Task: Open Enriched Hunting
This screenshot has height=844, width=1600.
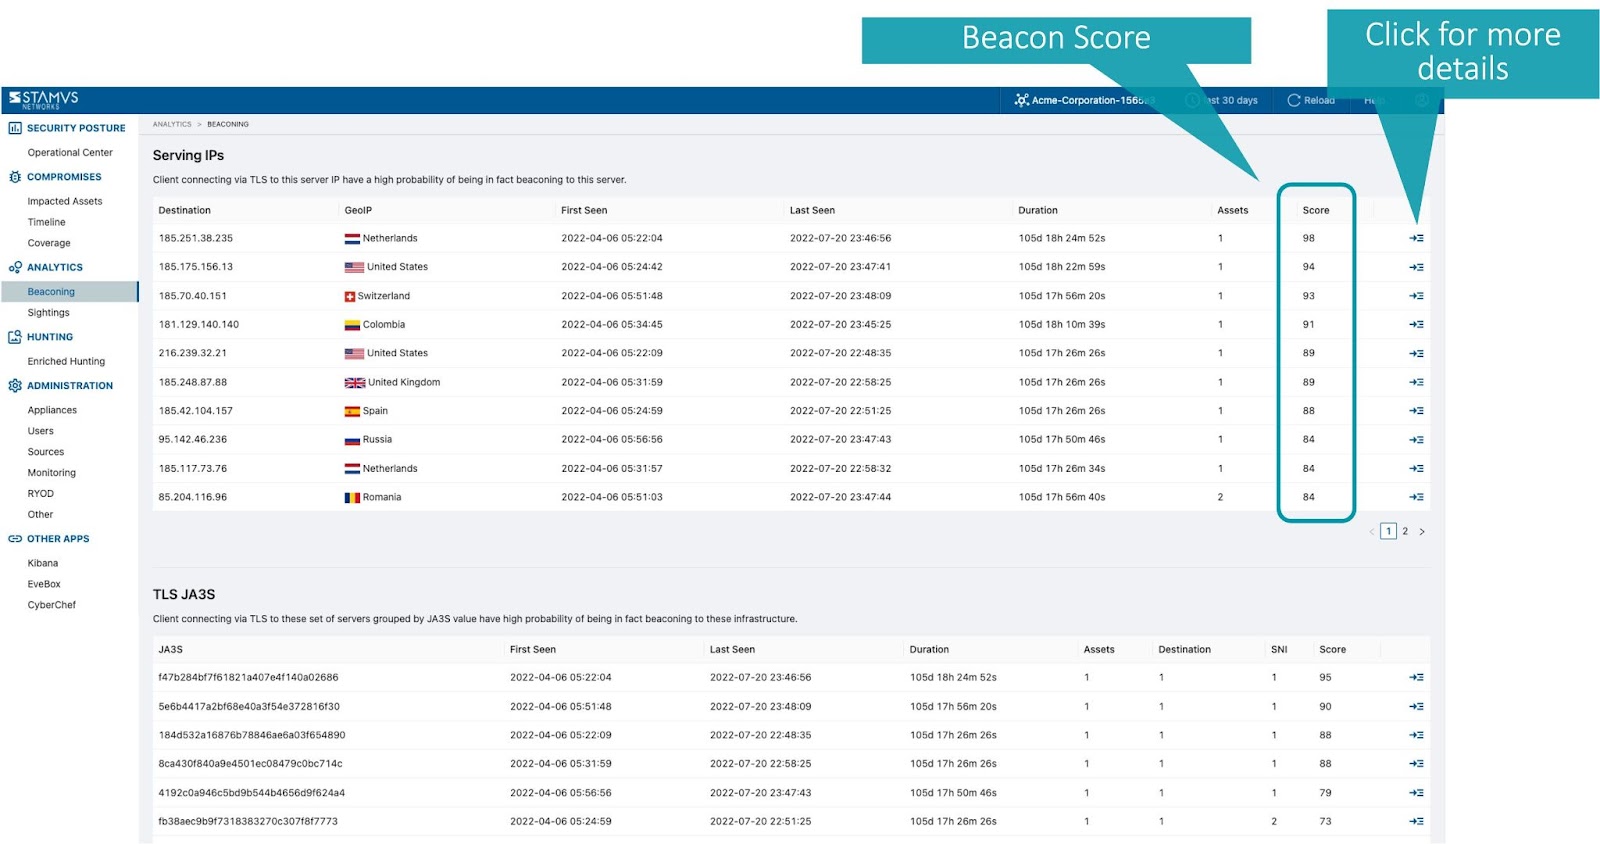Action: [x=66, y=361]
